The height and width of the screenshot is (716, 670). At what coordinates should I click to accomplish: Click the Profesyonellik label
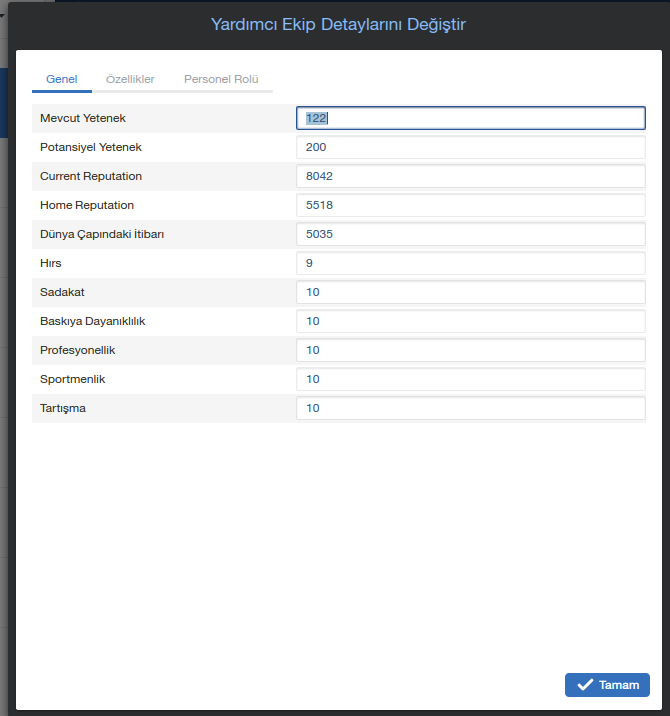[x=78, y=350]
